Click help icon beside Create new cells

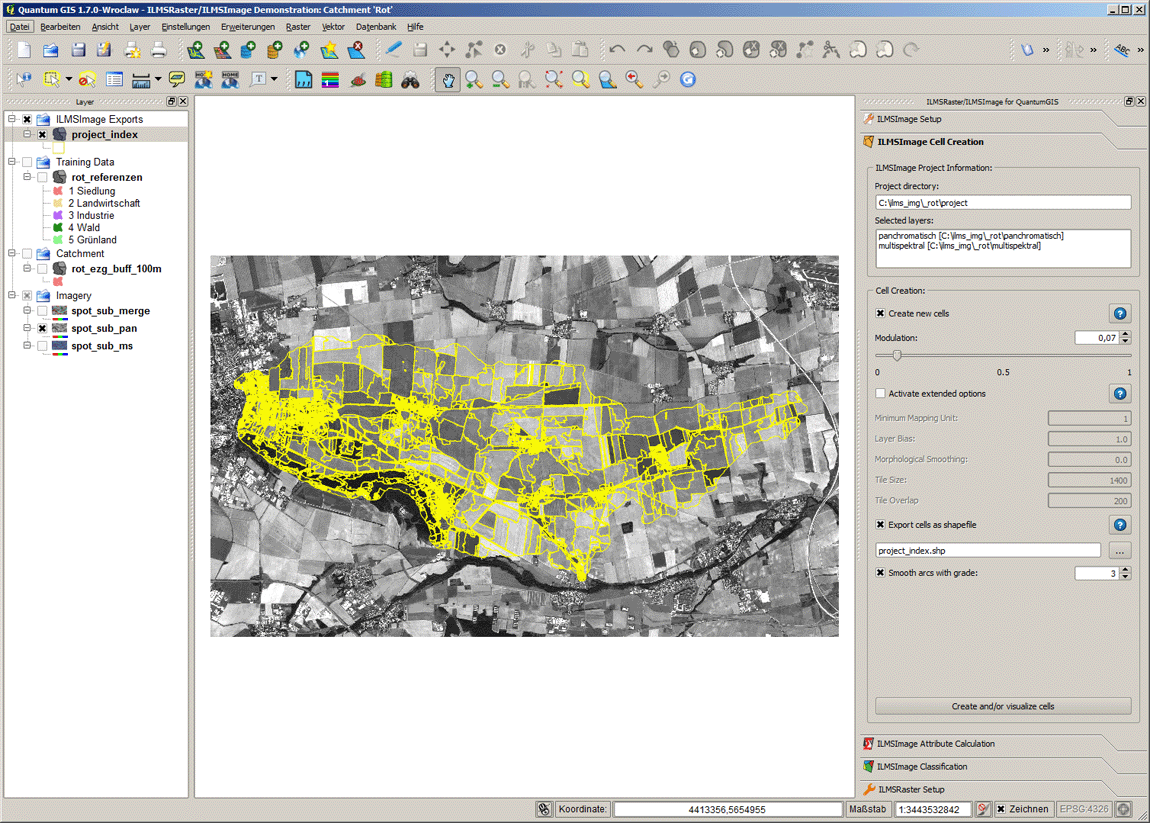(x=1120, y=314)
